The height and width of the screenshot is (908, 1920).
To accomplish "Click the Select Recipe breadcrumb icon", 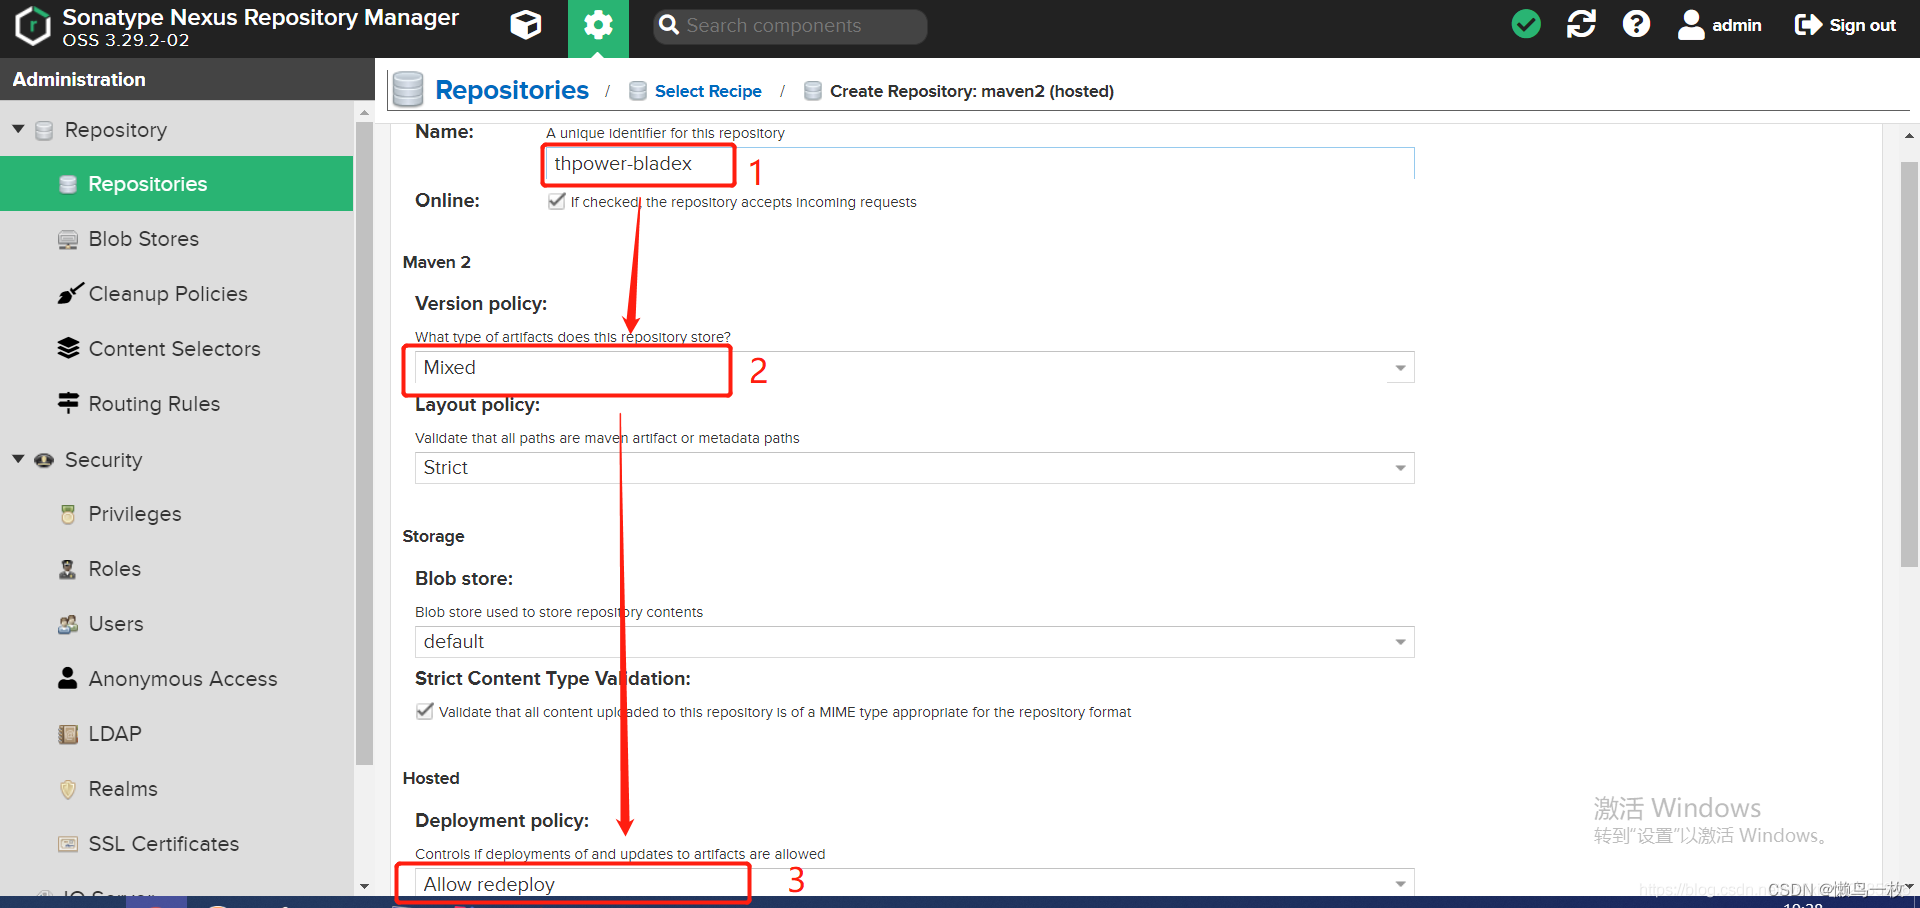I will 638,91.
